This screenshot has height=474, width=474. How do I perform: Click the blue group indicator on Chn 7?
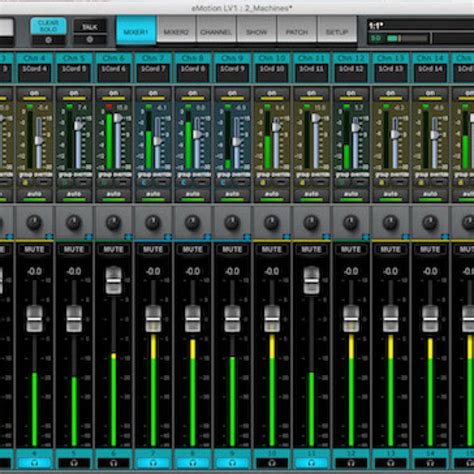click(144, 182)
